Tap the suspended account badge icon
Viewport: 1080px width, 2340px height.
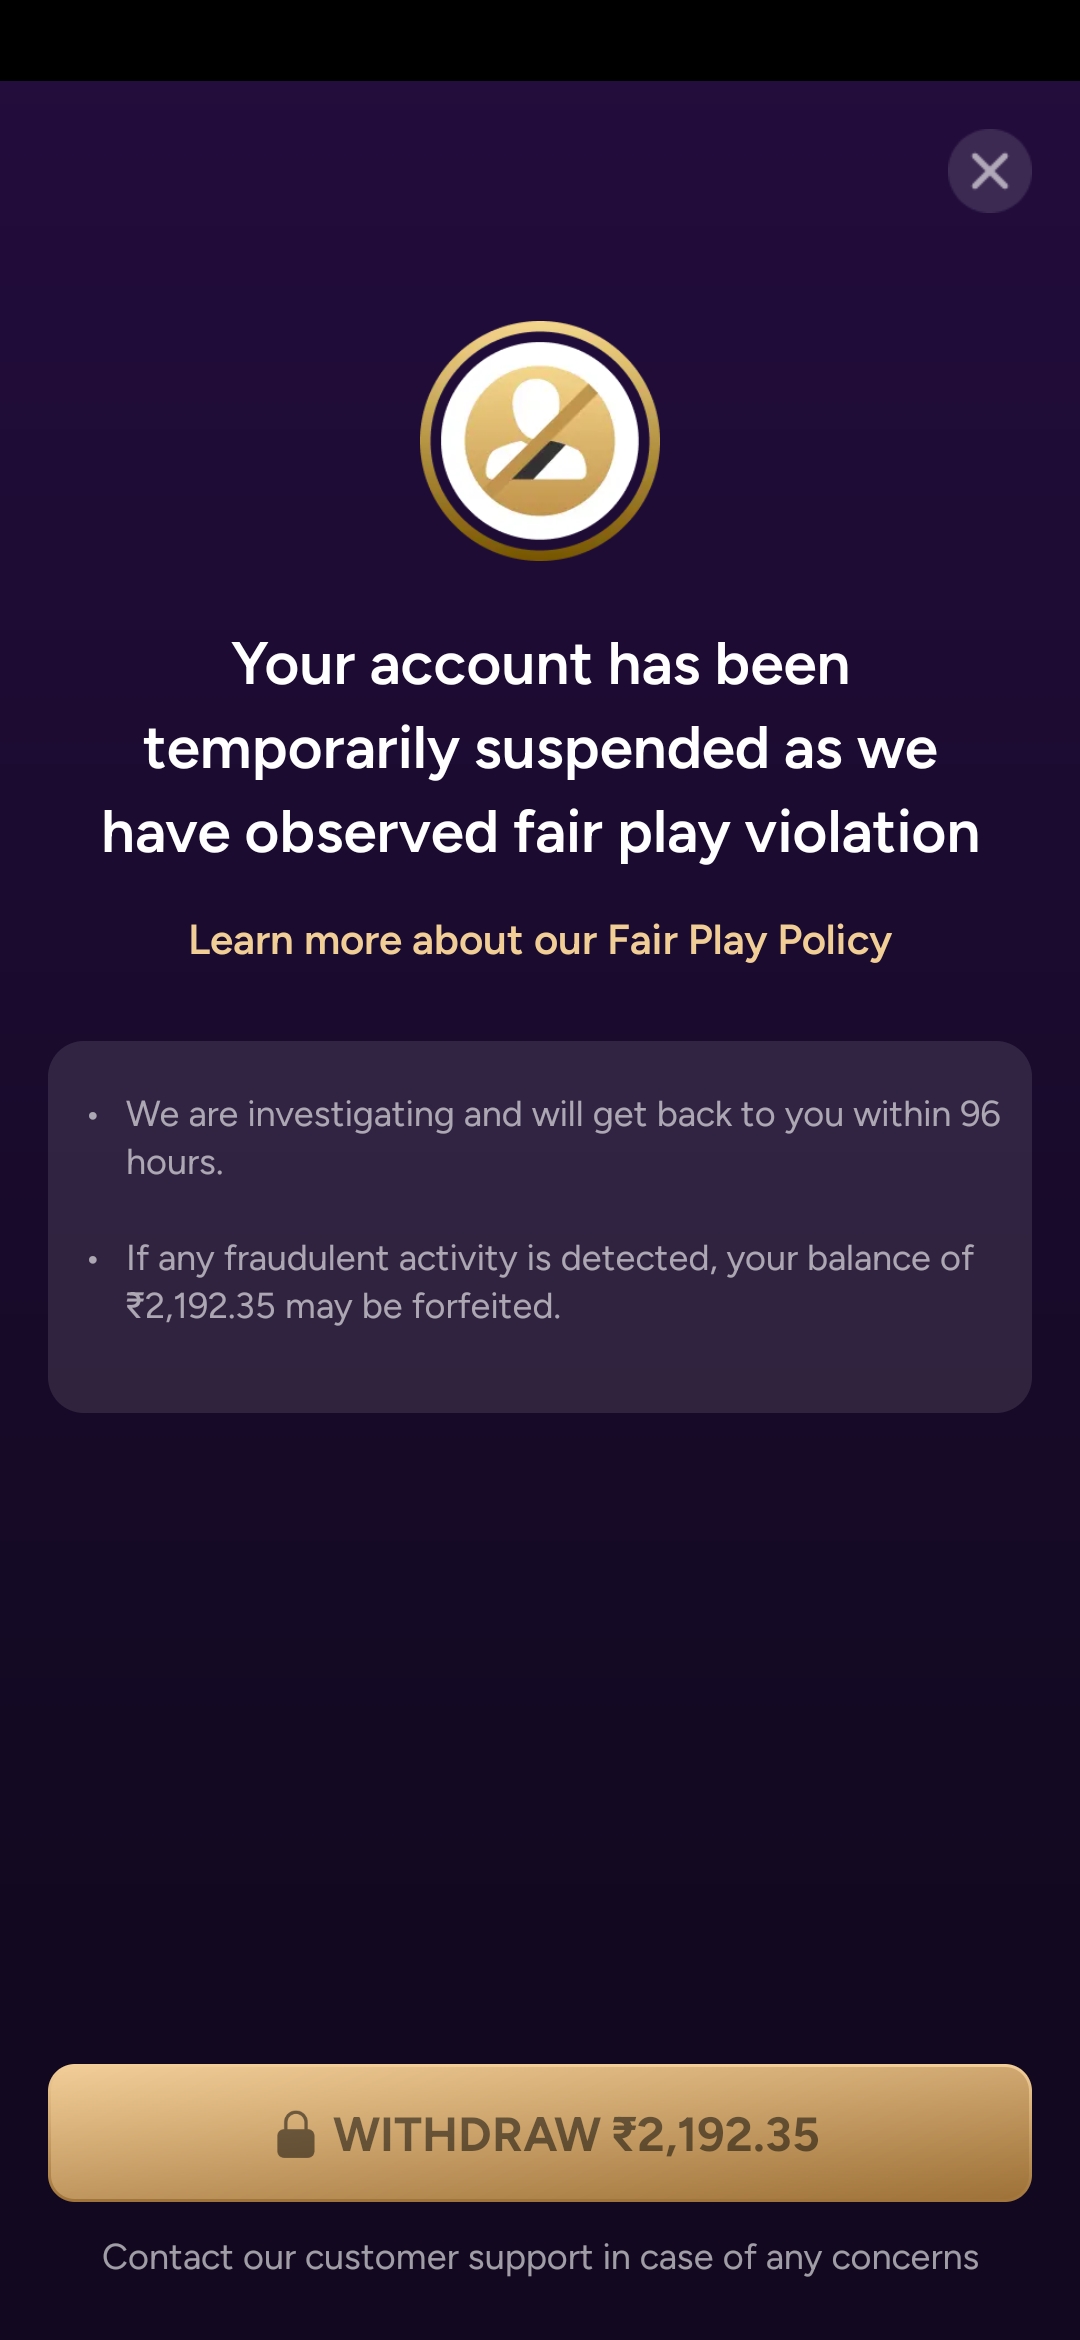point(540,440)
